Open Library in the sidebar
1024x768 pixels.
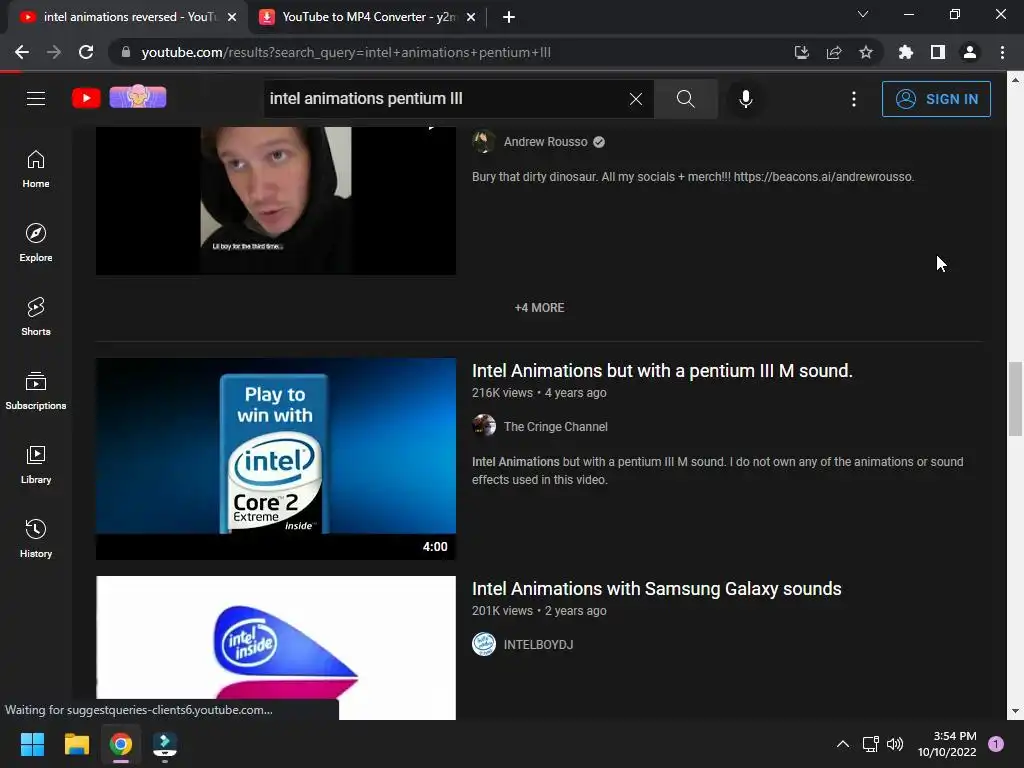[x=36, y=465]
